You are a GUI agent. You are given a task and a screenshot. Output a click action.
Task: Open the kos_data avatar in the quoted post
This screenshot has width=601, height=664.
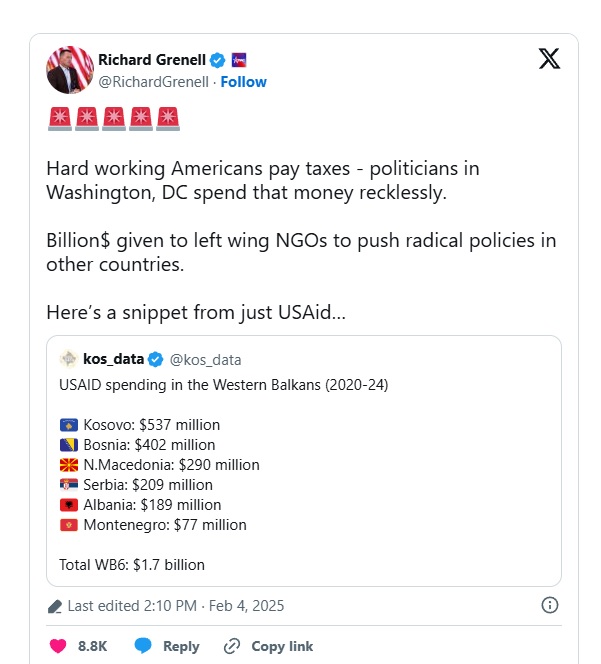[x=69, y=360]
